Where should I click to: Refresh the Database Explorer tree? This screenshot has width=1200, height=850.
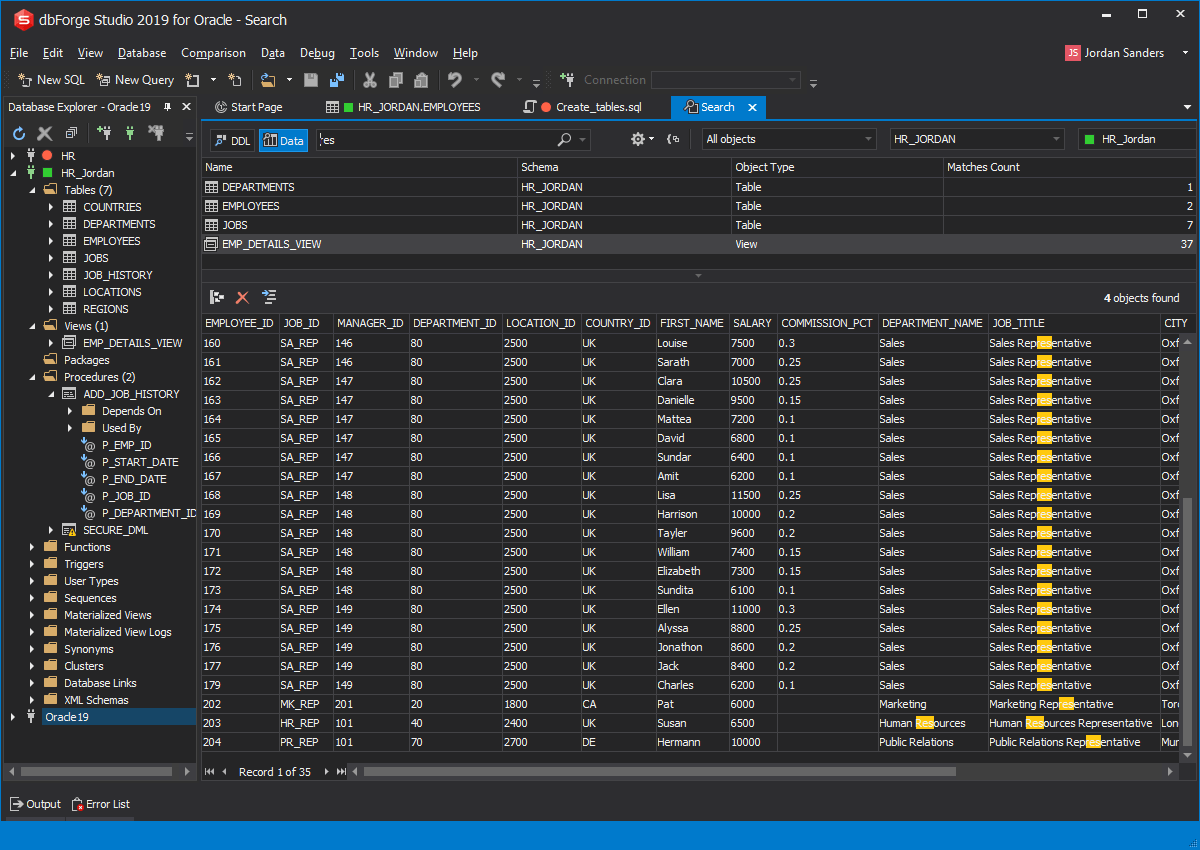(19, 133)
